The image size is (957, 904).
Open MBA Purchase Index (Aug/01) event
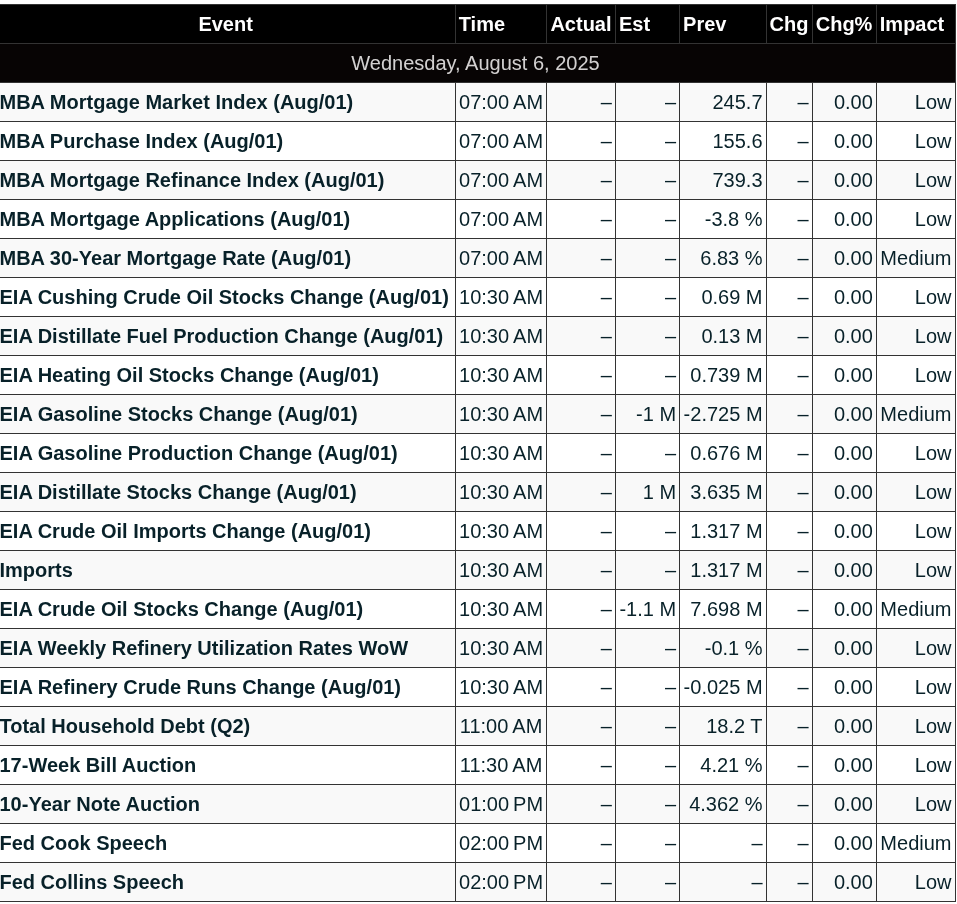(142, 141)
